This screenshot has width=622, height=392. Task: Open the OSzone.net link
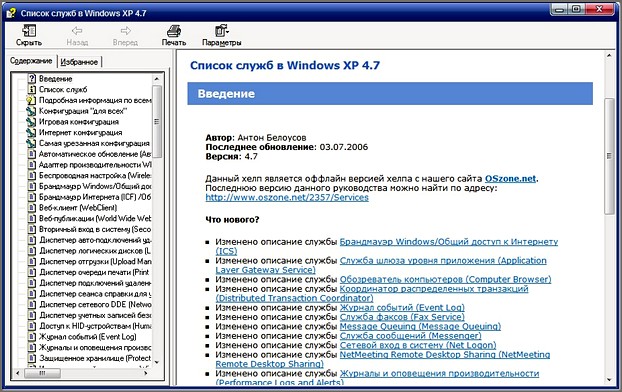pos(510,179)
